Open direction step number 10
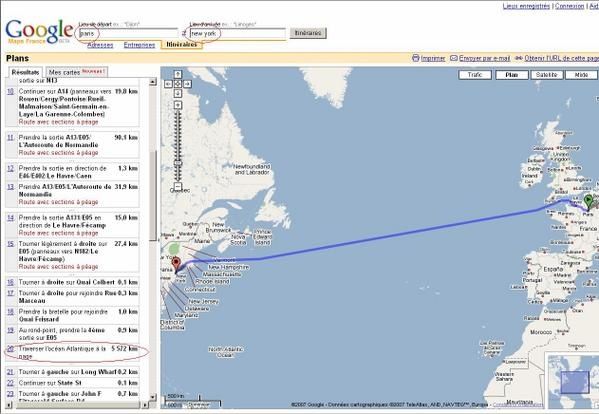The image size is (599, 414). click(x=10, y=92)
